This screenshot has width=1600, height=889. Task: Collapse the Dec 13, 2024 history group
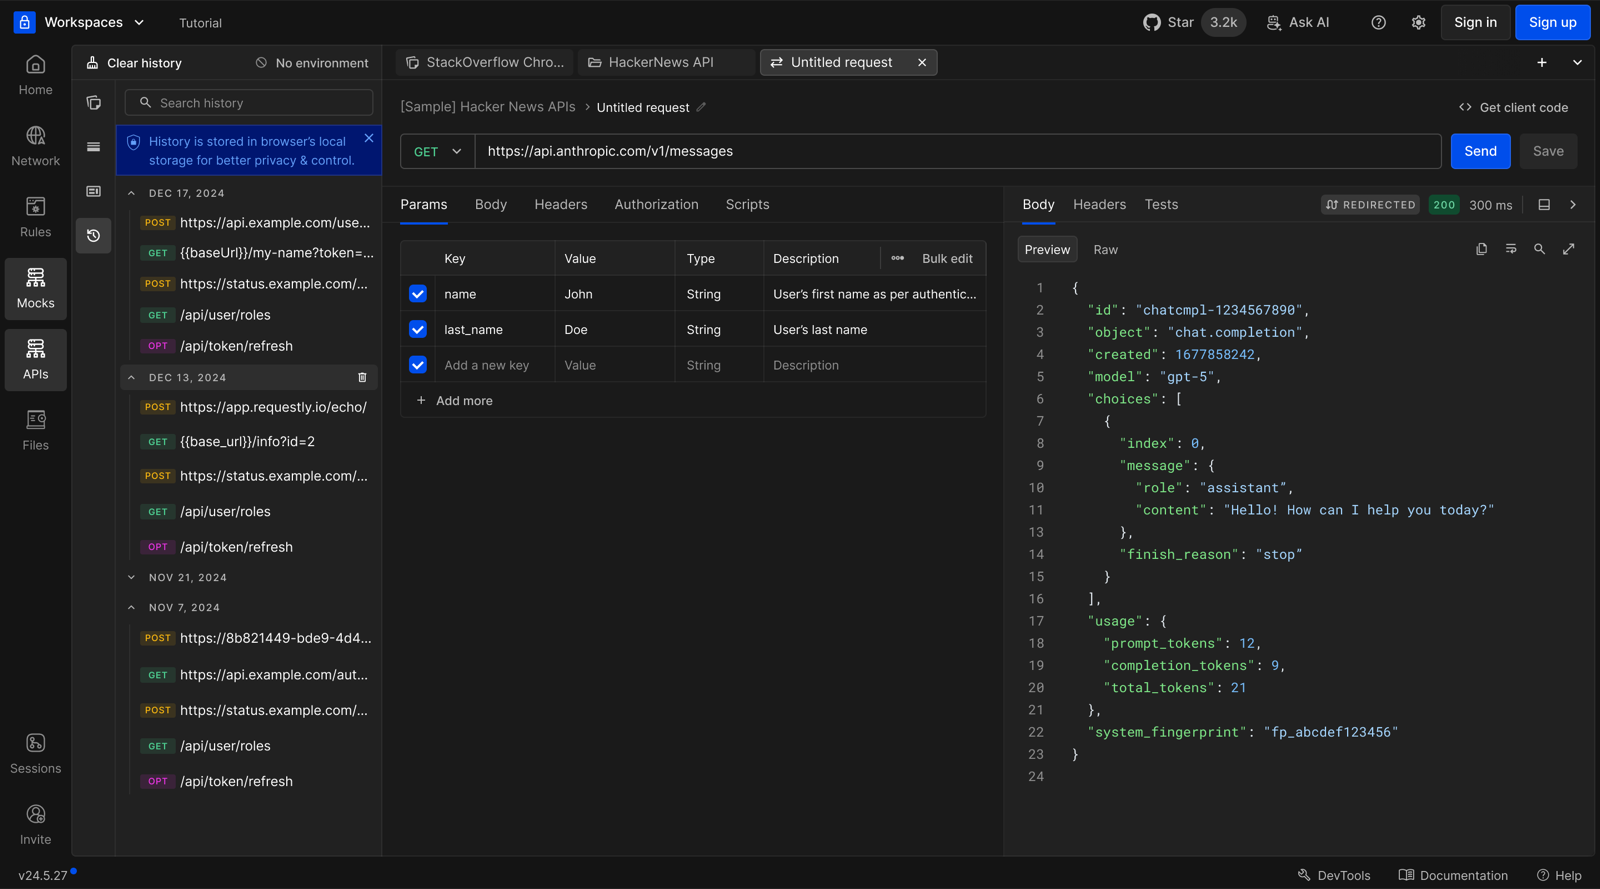(x=131, y=377)
